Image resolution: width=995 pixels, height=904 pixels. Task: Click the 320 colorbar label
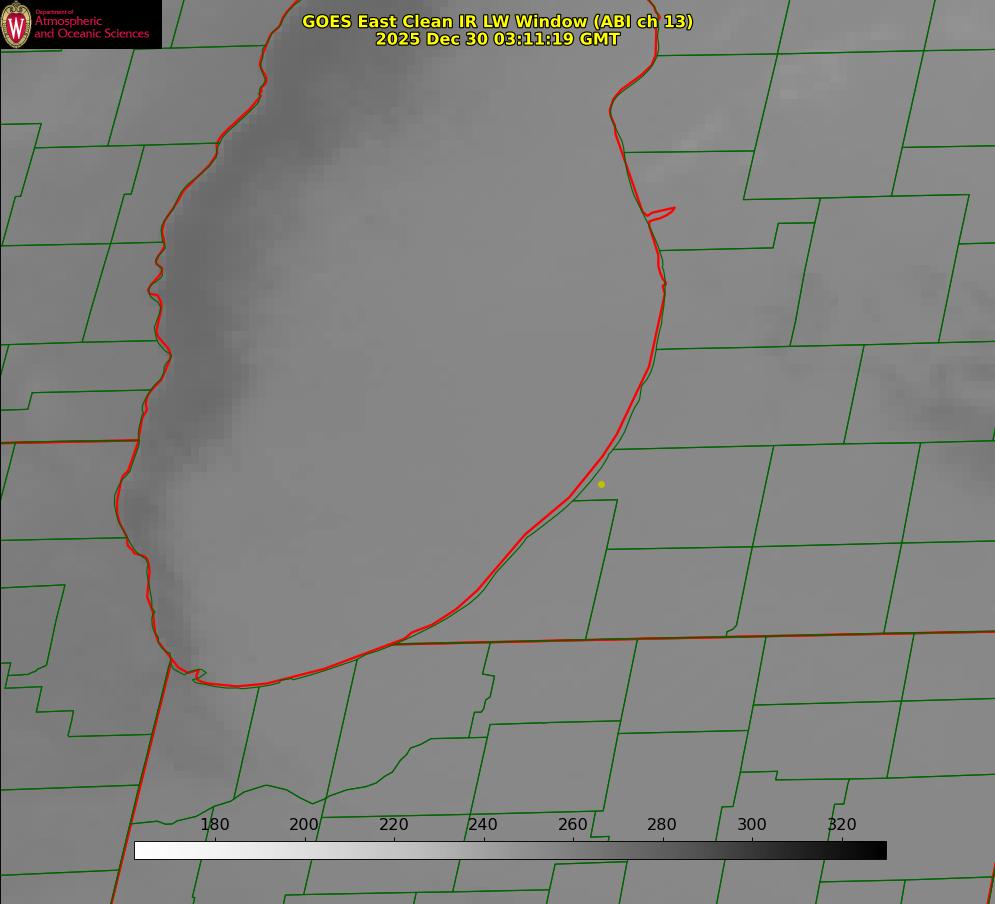click(842, 824)
